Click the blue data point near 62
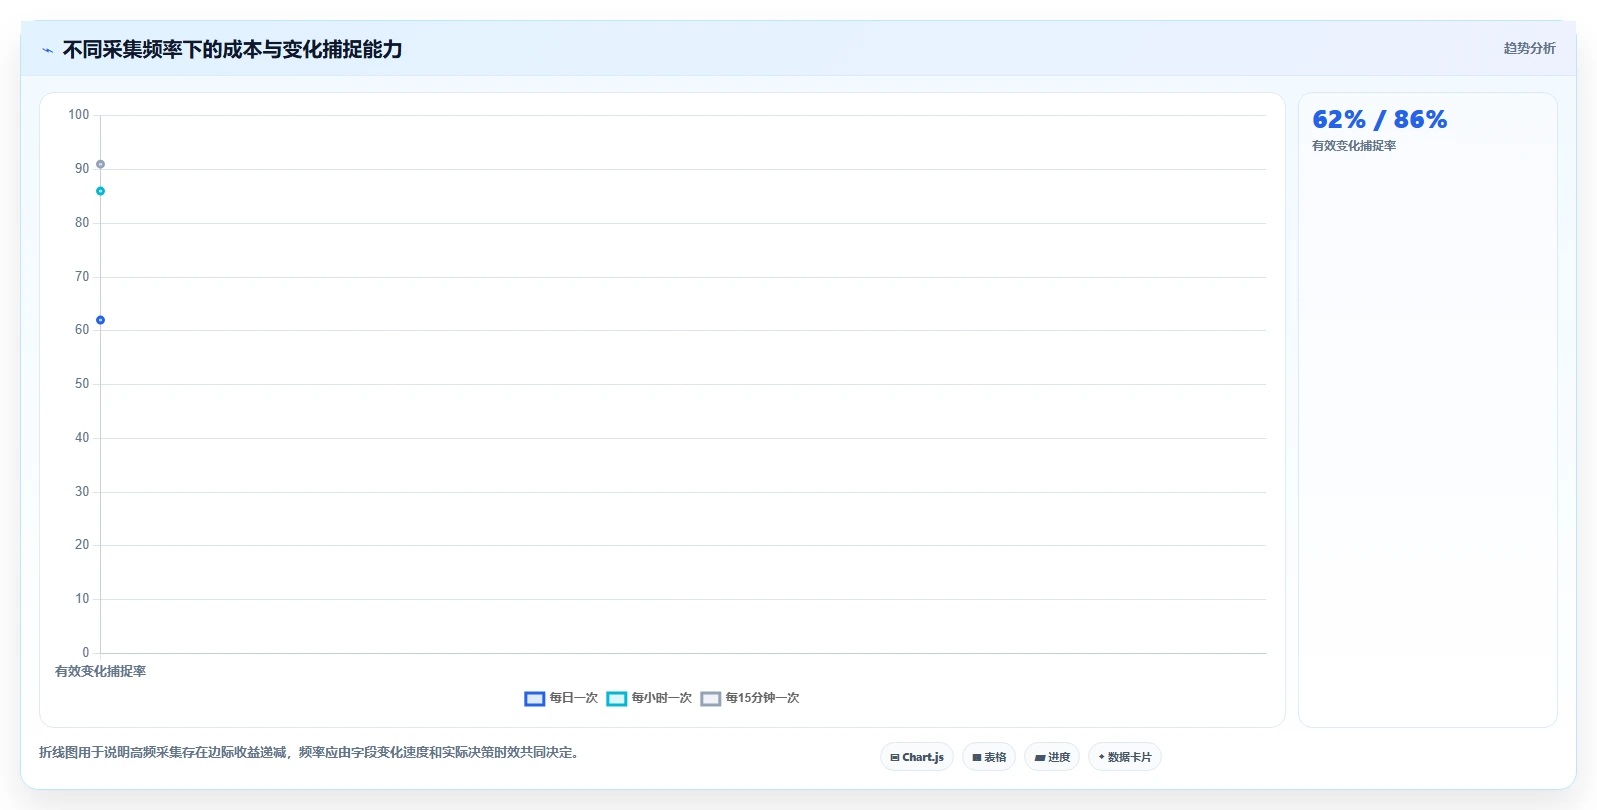 100,320
